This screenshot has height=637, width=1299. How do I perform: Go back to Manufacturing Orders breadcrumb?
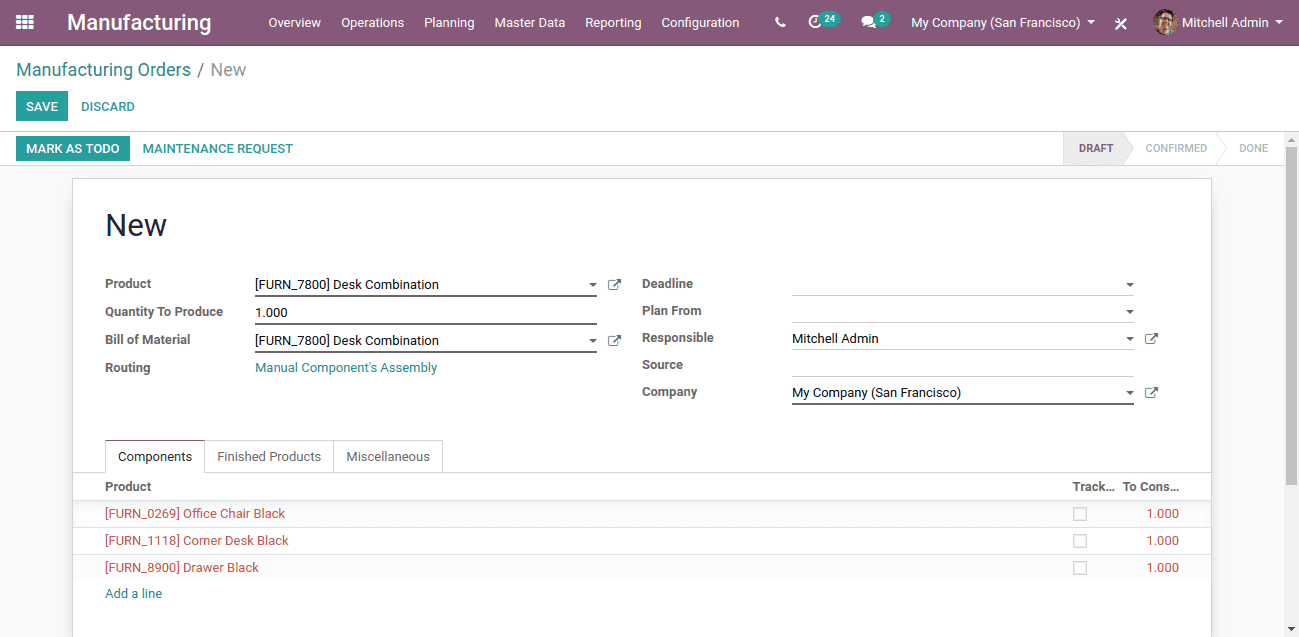click(x=103, y=70)
